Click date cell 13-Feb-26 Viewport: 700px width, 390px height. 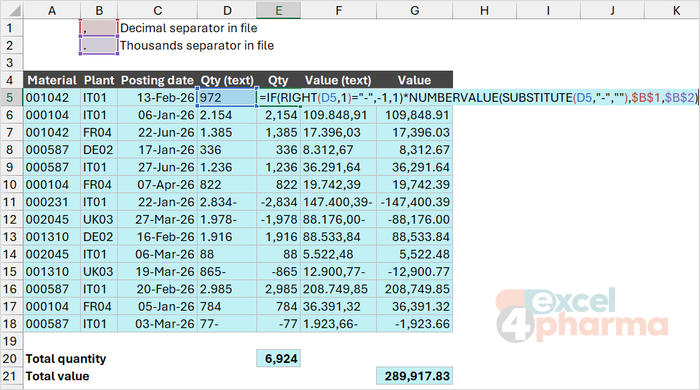coord(158,97)
